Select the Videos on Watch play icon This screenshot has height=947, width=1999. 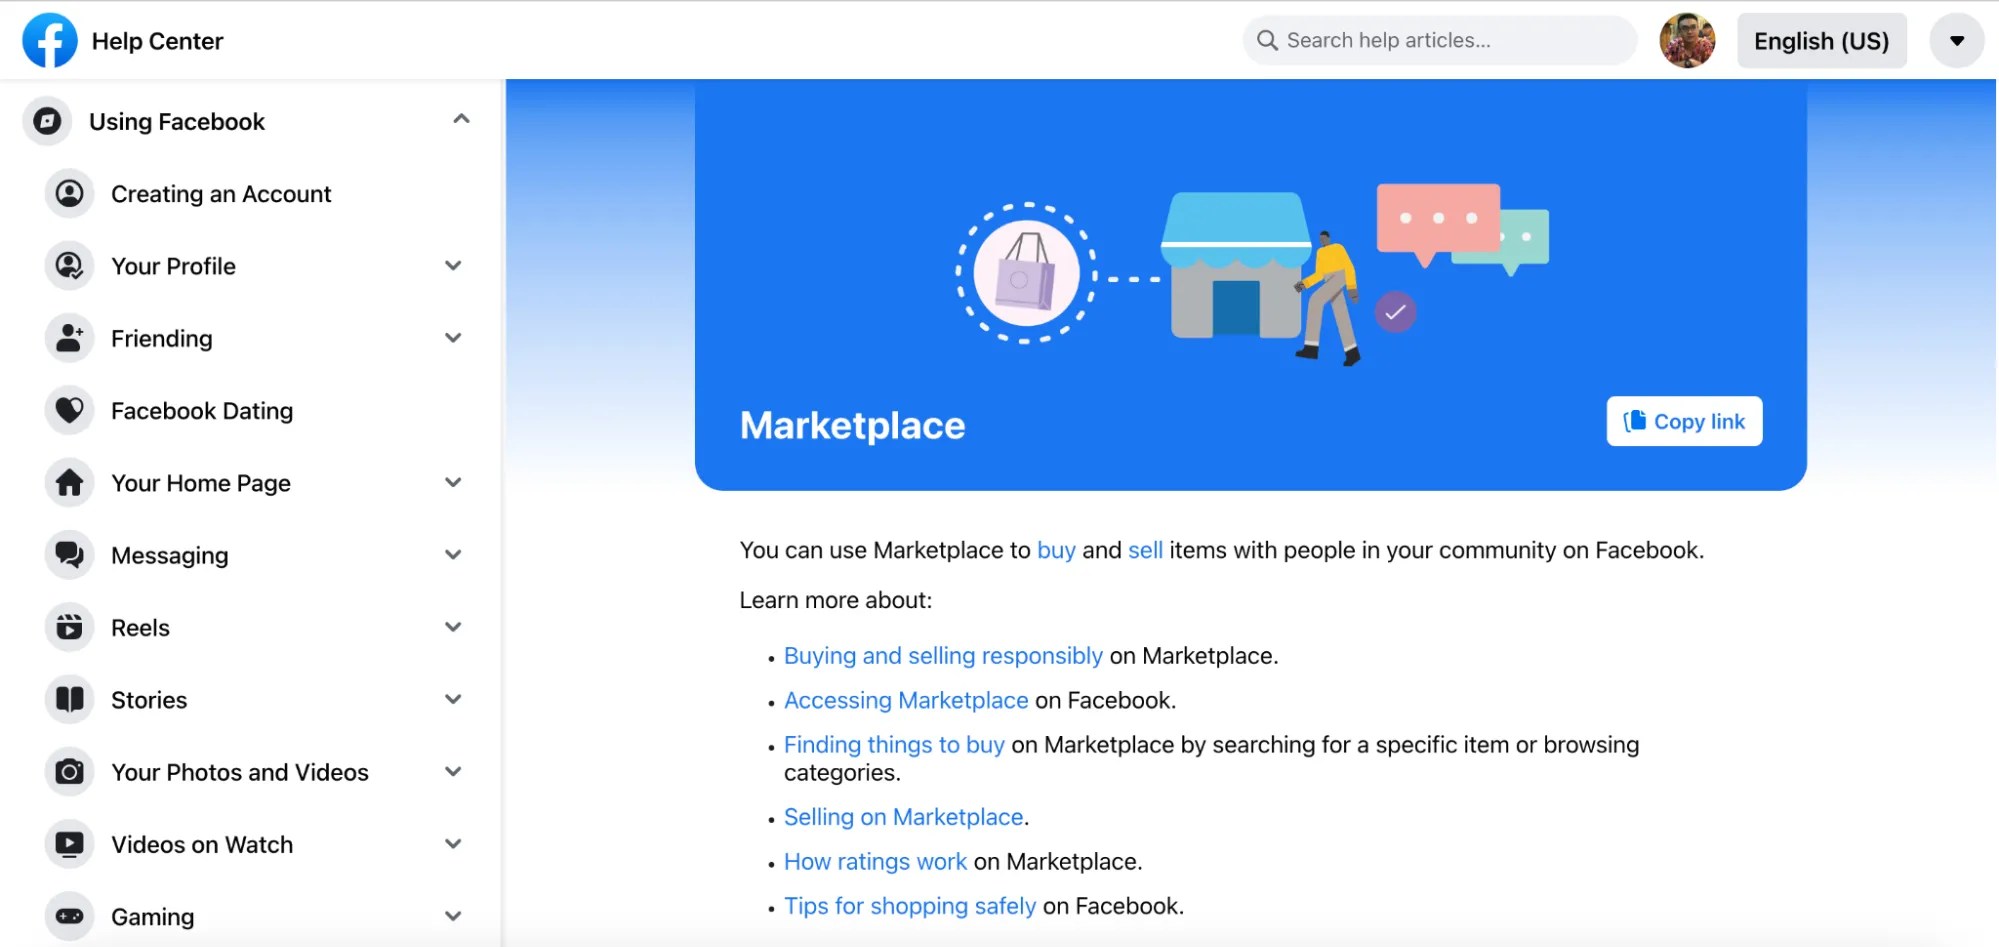[x=68, y=844]
